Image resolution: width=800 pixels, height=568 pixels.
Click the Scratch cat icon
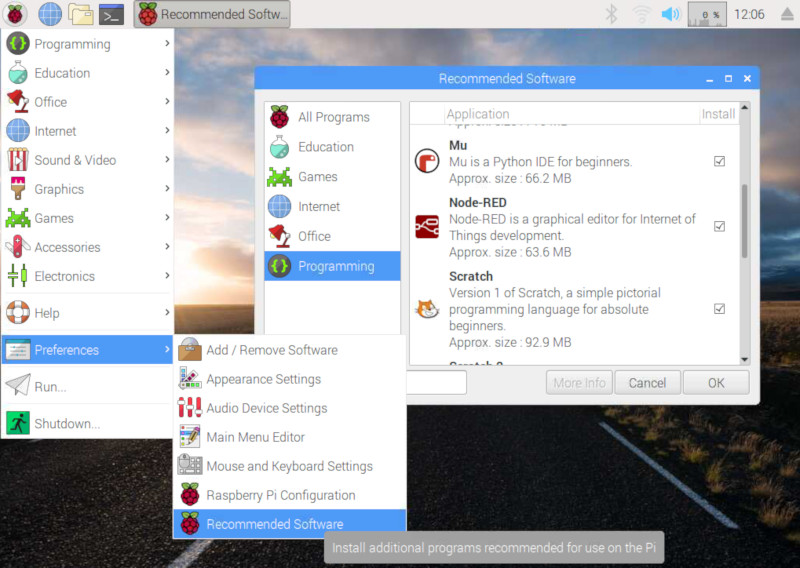click(427, 309)
